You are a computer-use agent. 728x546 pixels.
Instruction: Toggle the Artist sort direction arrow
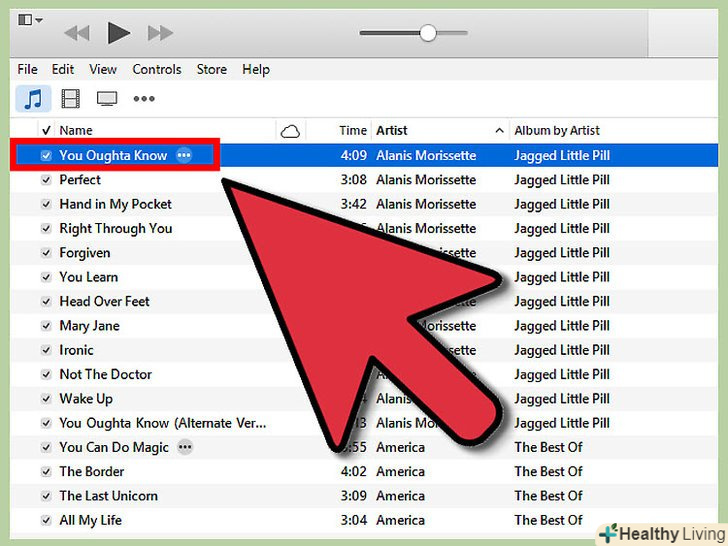(500, 130)
